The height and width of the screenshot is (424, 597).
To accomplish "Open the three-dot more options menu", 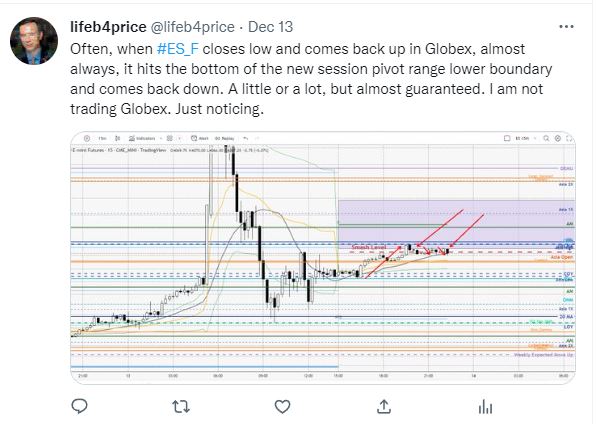I will pyautogui.click(x=566, y=27).
